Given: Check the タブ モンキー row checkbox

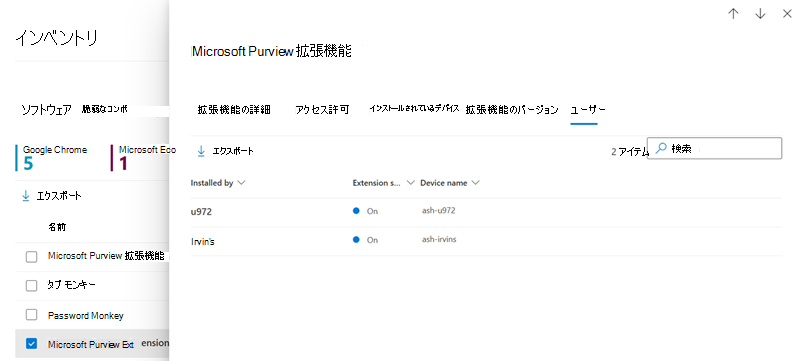Looking at the screenshot, I should click(32, 286).
